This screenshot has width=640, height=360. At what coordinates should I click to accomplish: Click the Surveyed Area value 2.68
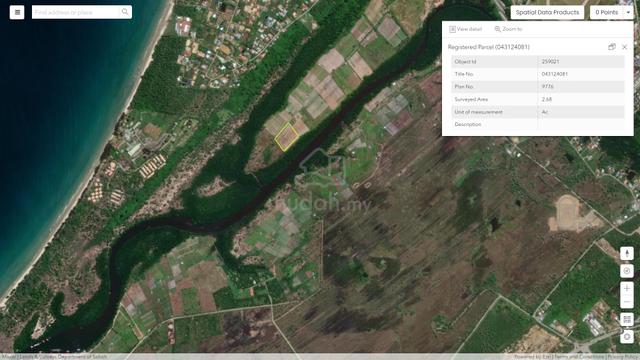pyautogui.click(x=547, y=99)
